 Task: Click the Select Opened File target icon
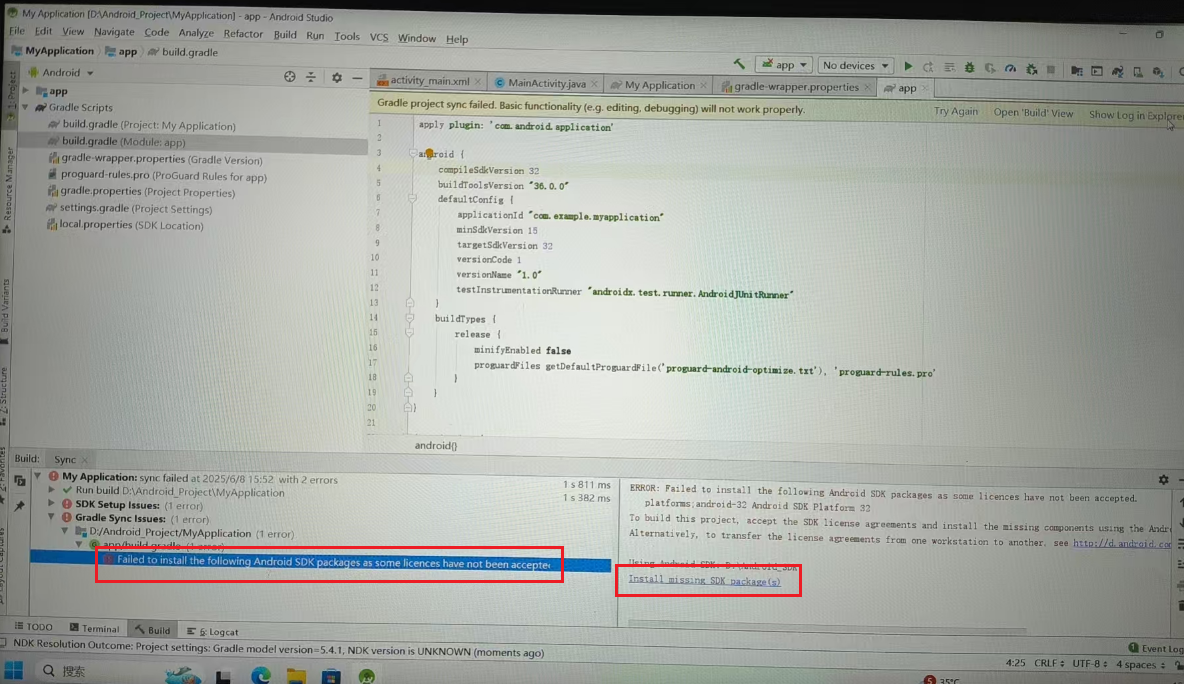pyautogui.click(x=290, y=76)
